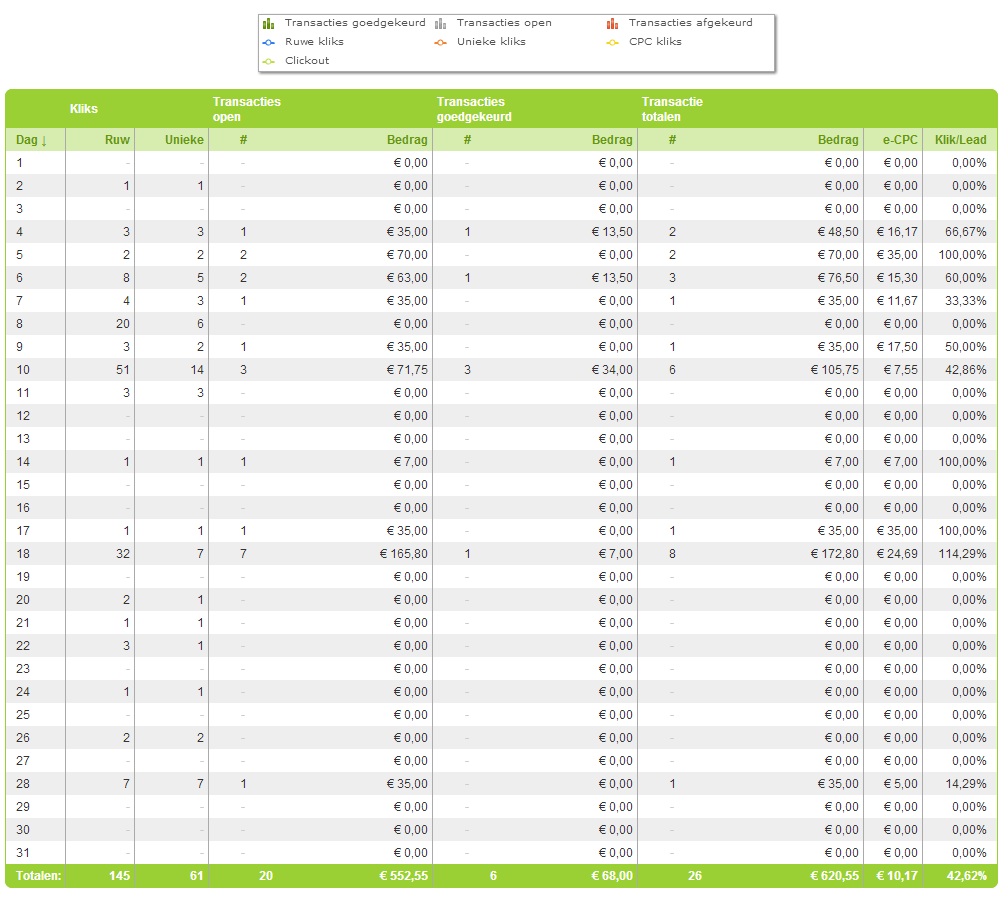This screenshot has height=900, width=1008.
Task: Toggle the Unieke kliks legend label
Action: pos(491,42)
